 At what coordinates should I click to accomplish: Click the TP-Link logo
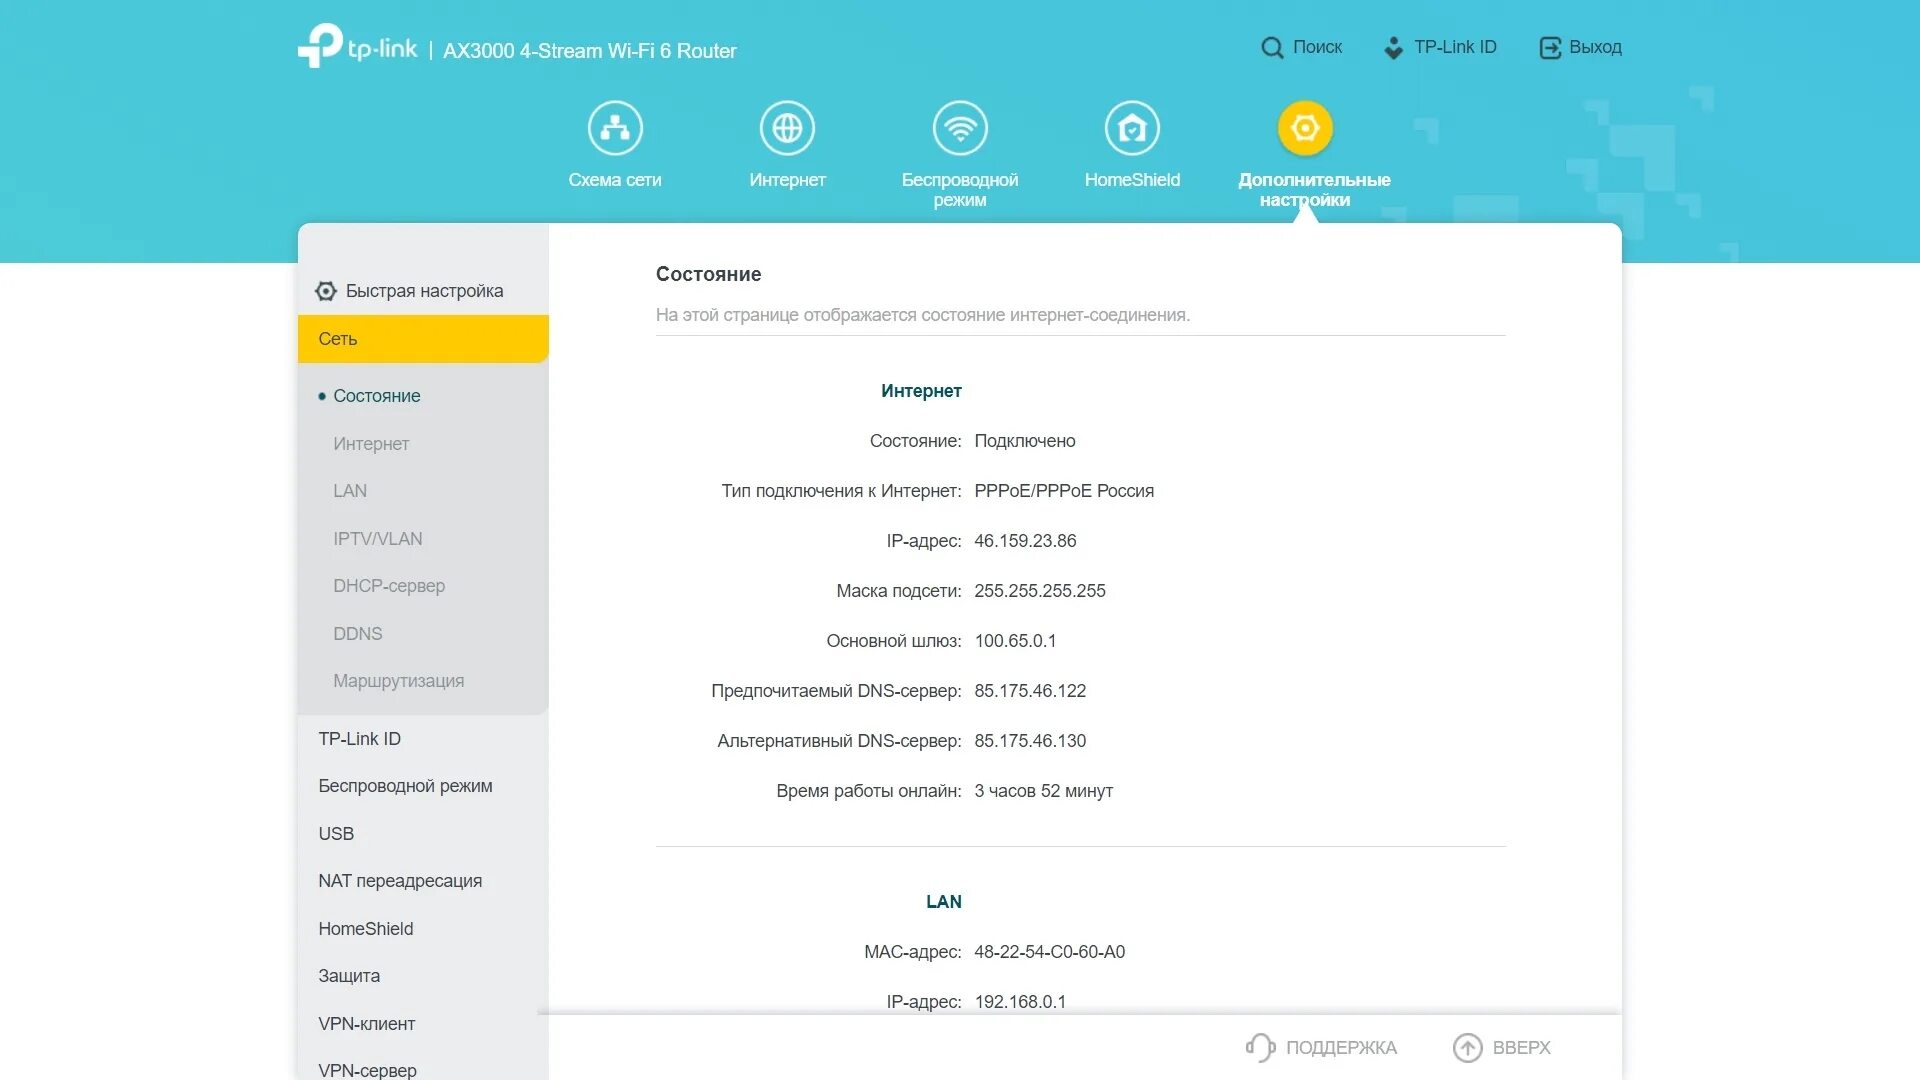click(357, 46)
